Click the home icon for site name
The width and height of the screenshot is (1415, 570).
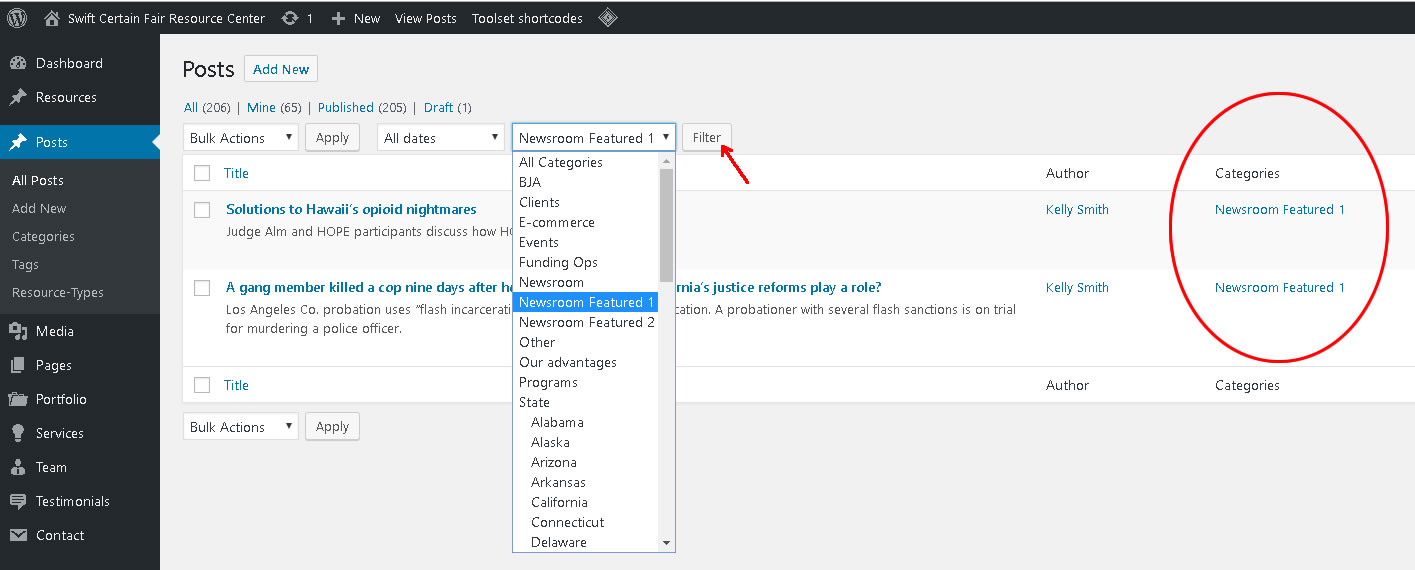click(53, 18)
